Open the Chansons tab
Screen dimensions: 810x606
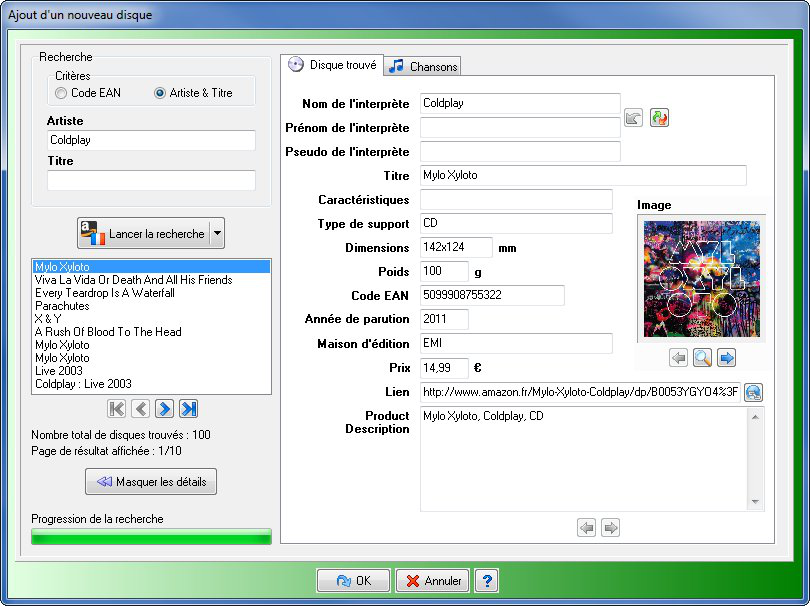pos(423,67)
